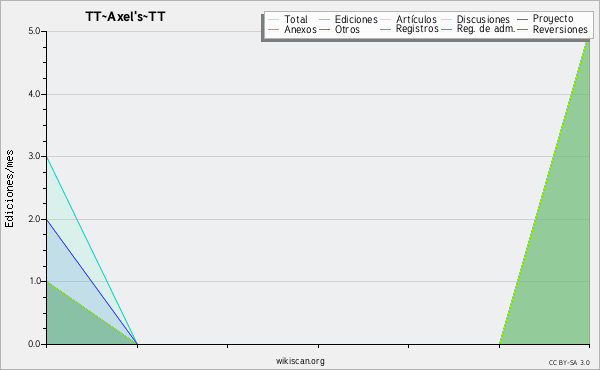Click the blue Registros legend swatch
Viewport: 600px width, 370px height.
point(385,29)
